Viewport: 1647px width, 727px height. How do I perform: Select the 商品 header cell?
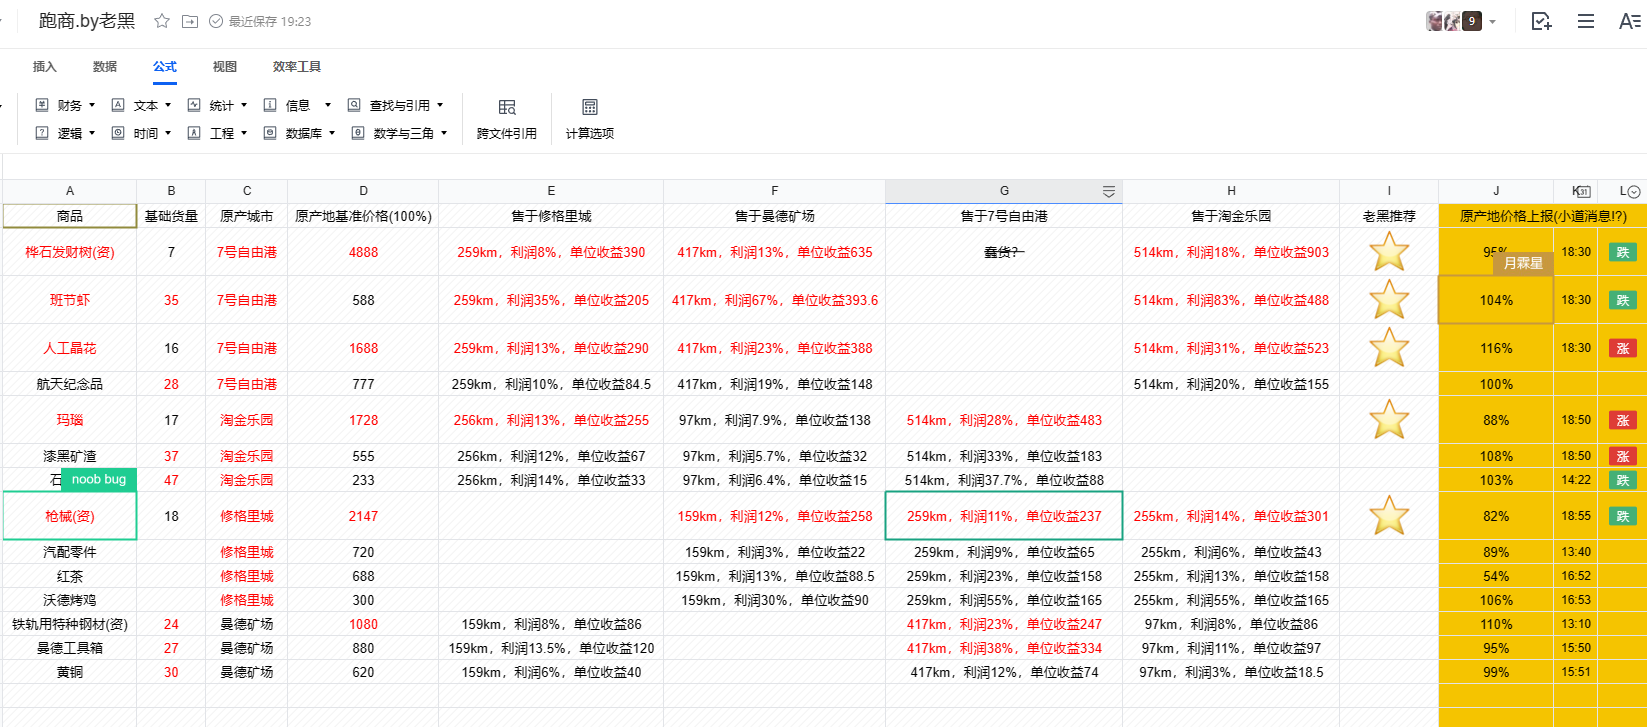[x=70, y=216]
